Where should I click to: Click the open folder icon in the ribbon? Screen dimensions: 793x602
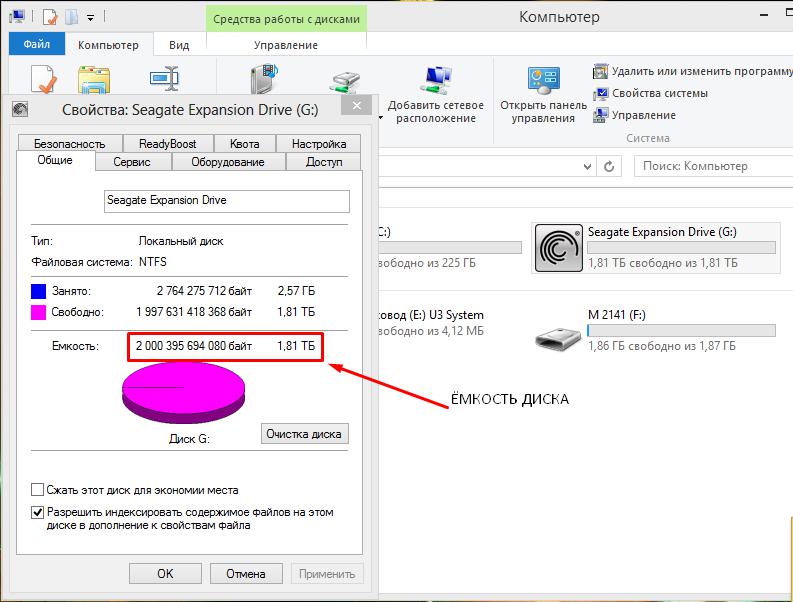(94, 80)
